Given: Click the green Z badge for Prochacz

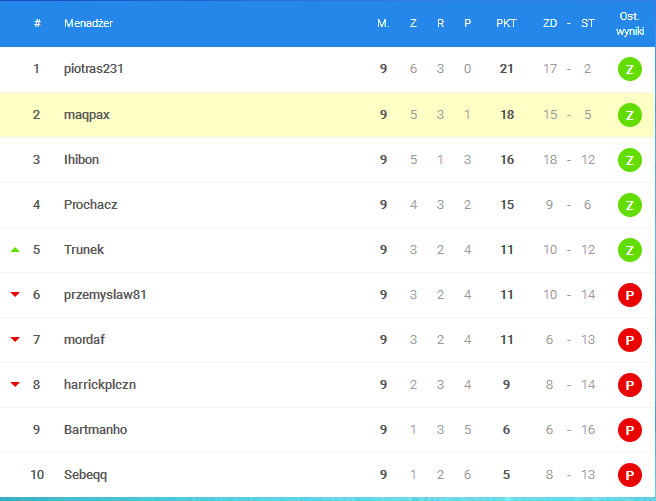Looking at the screenshot, I should pos(629,205).
